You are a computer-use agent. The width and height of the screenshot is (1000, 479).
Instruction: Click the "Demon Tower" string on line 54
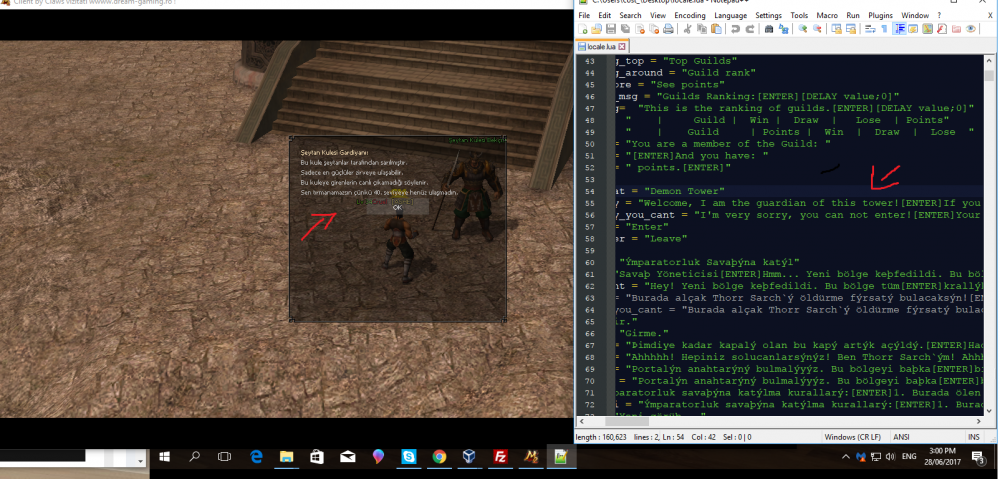click(683, 191)
